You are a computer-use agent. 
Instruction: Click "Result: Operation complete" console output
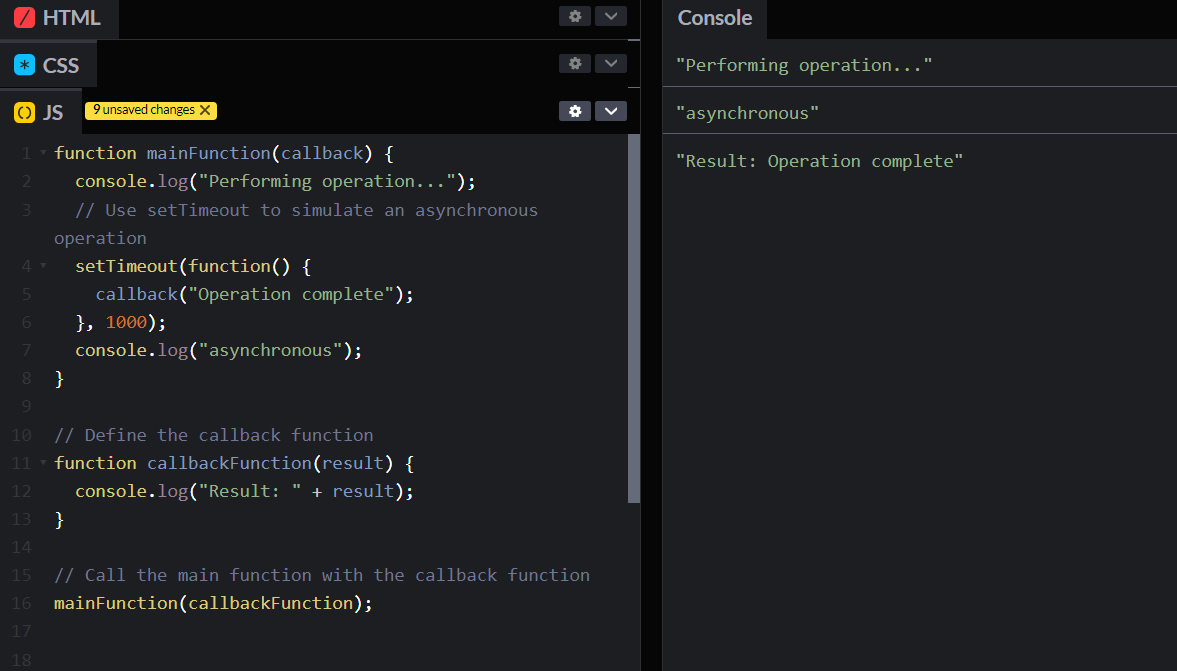(x=819, y=161)
